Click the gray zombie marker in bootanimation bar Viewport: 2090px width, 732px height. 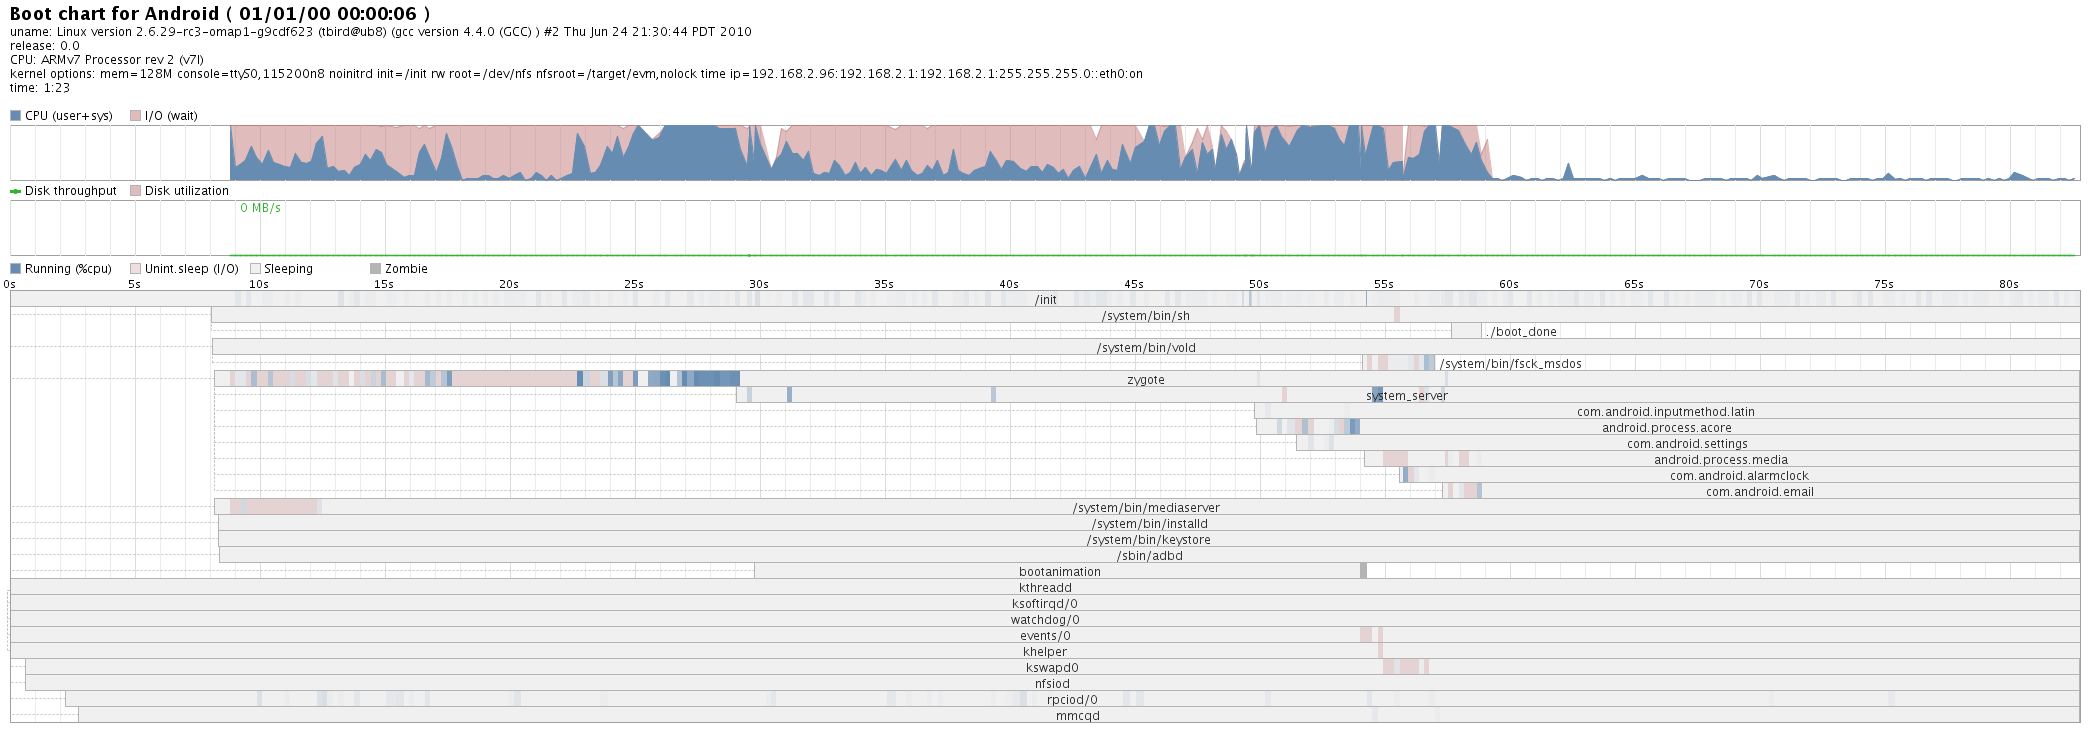[1363, 571]
